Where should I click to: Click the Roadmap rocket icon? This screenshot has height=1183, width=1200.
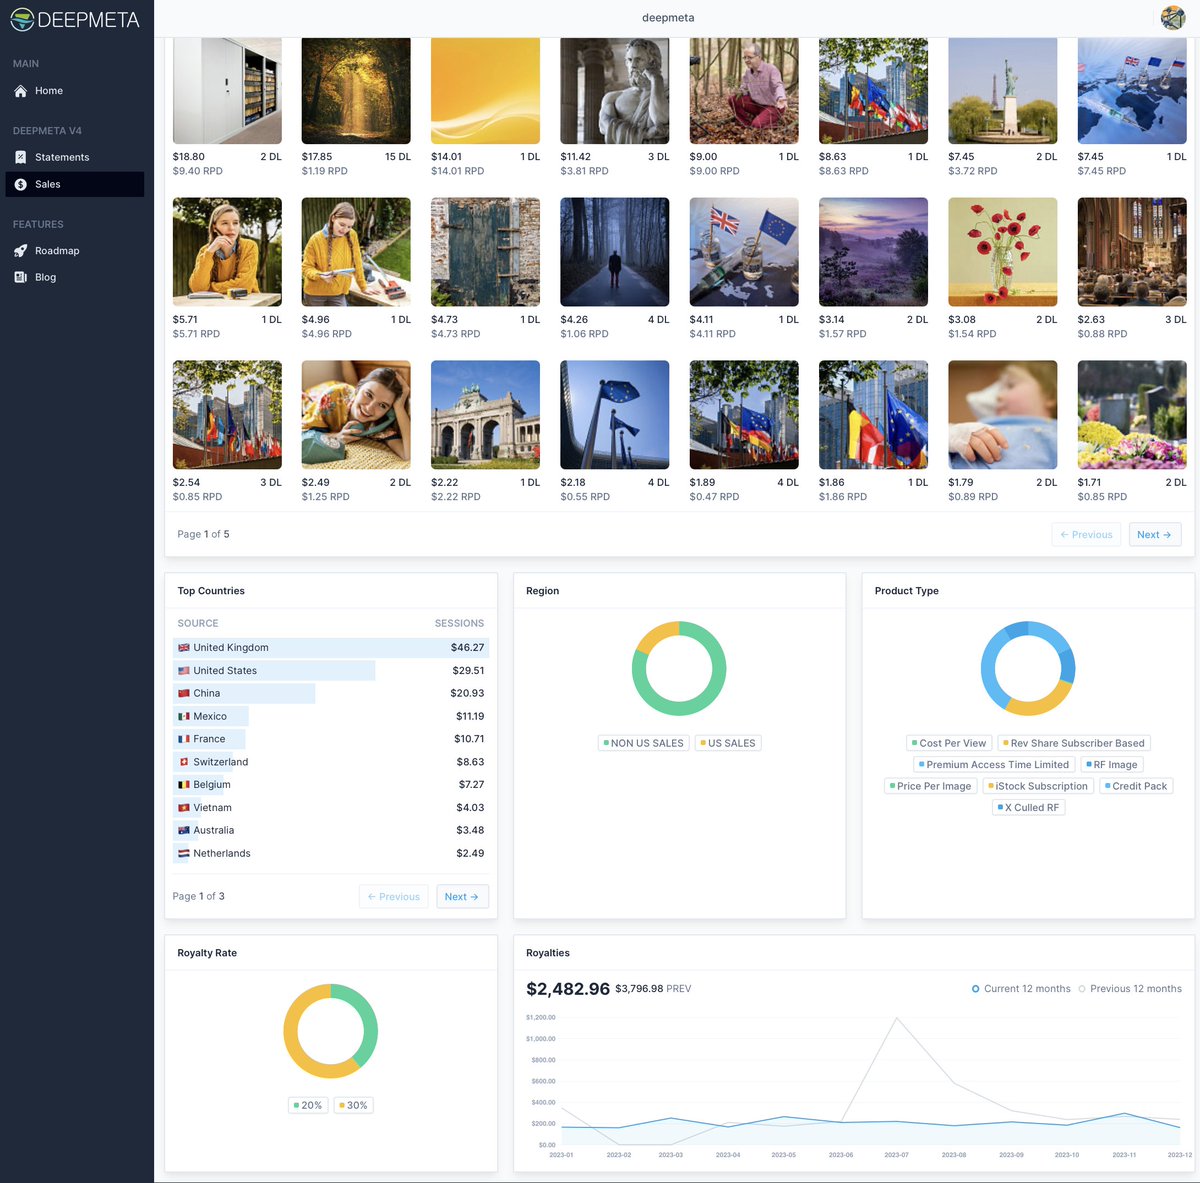[x=22, y=250]
